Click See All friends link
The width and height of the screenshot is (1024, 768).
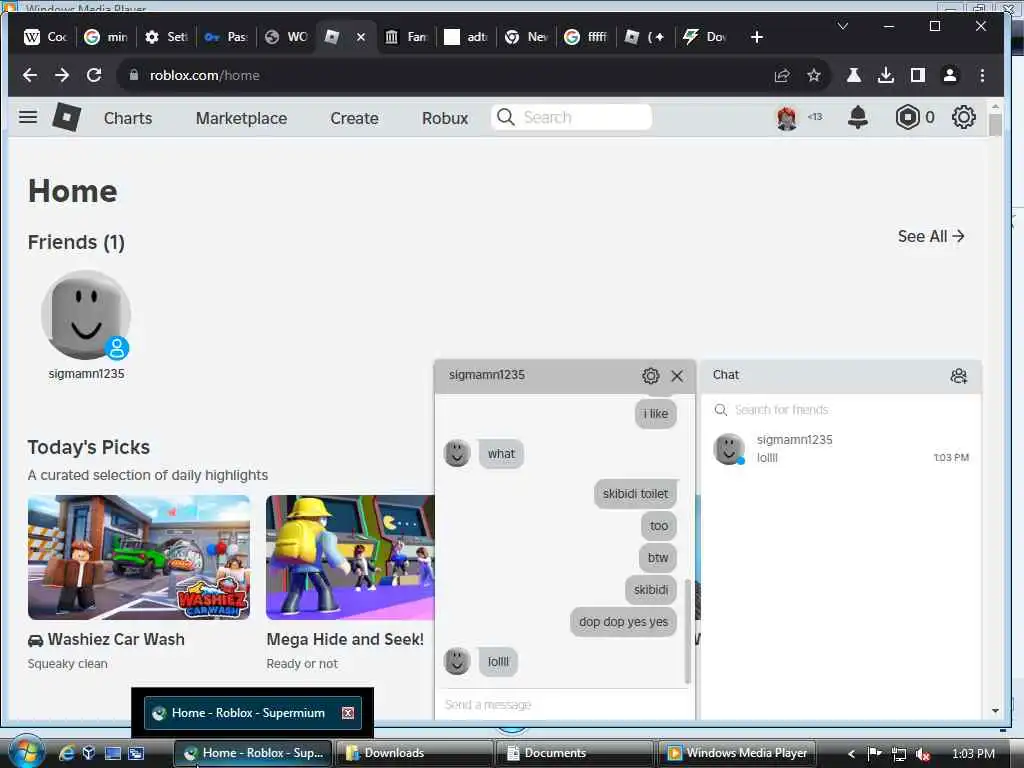tap(931, 236)
